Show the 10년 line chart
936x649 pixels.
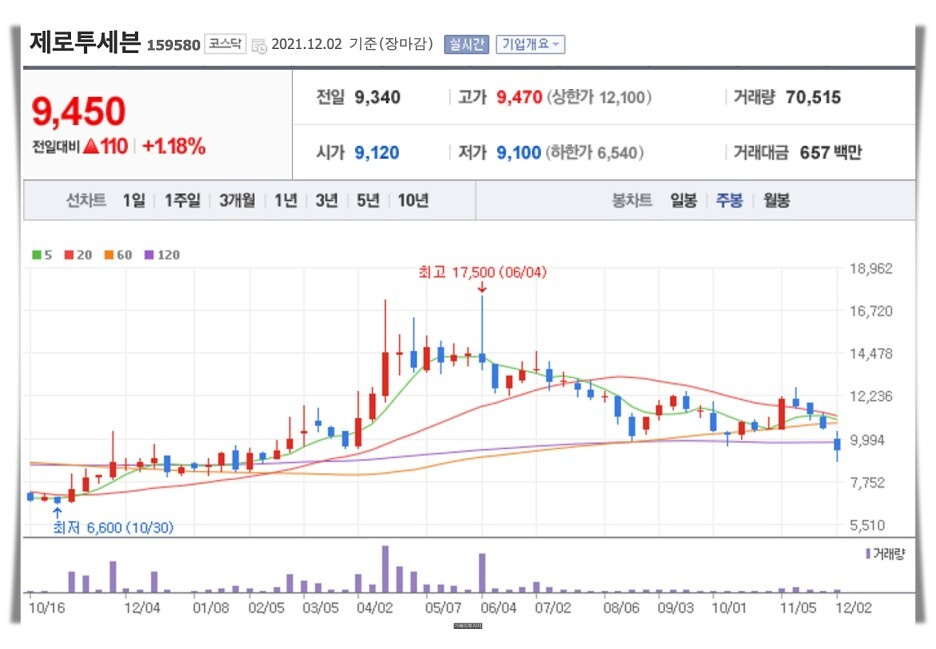[x=413, y=200]
